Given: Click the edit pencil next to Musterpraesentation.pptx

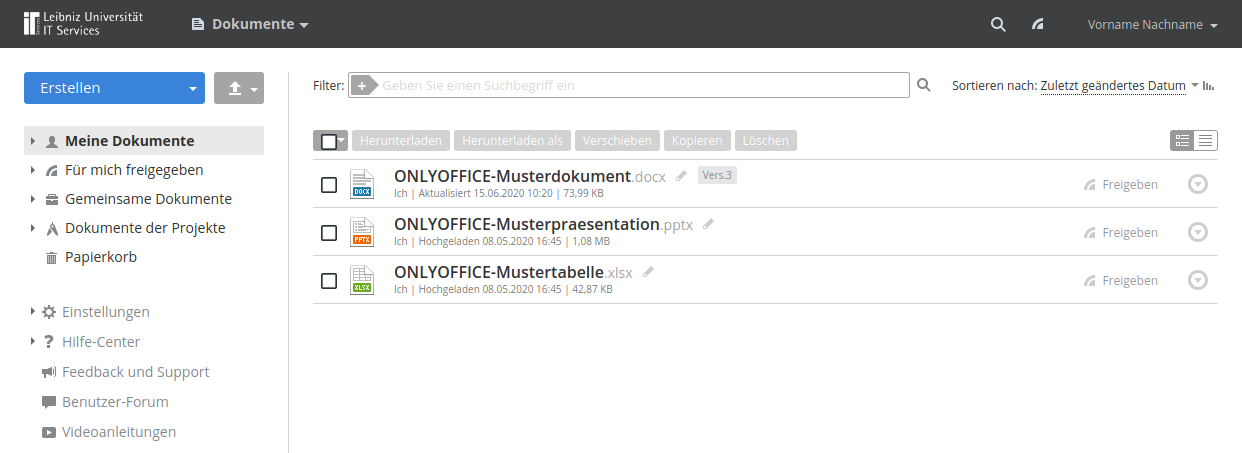Looking at the screenshot, I should tap(709, 224).
